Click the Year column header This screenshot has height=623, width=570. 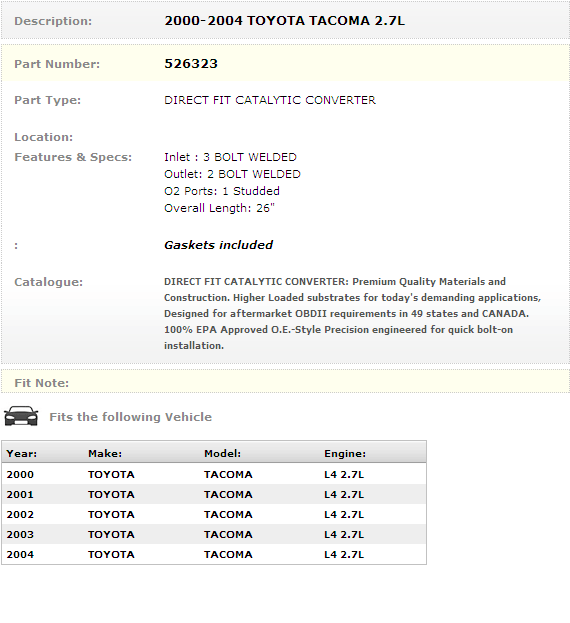(x=22, y=453)
